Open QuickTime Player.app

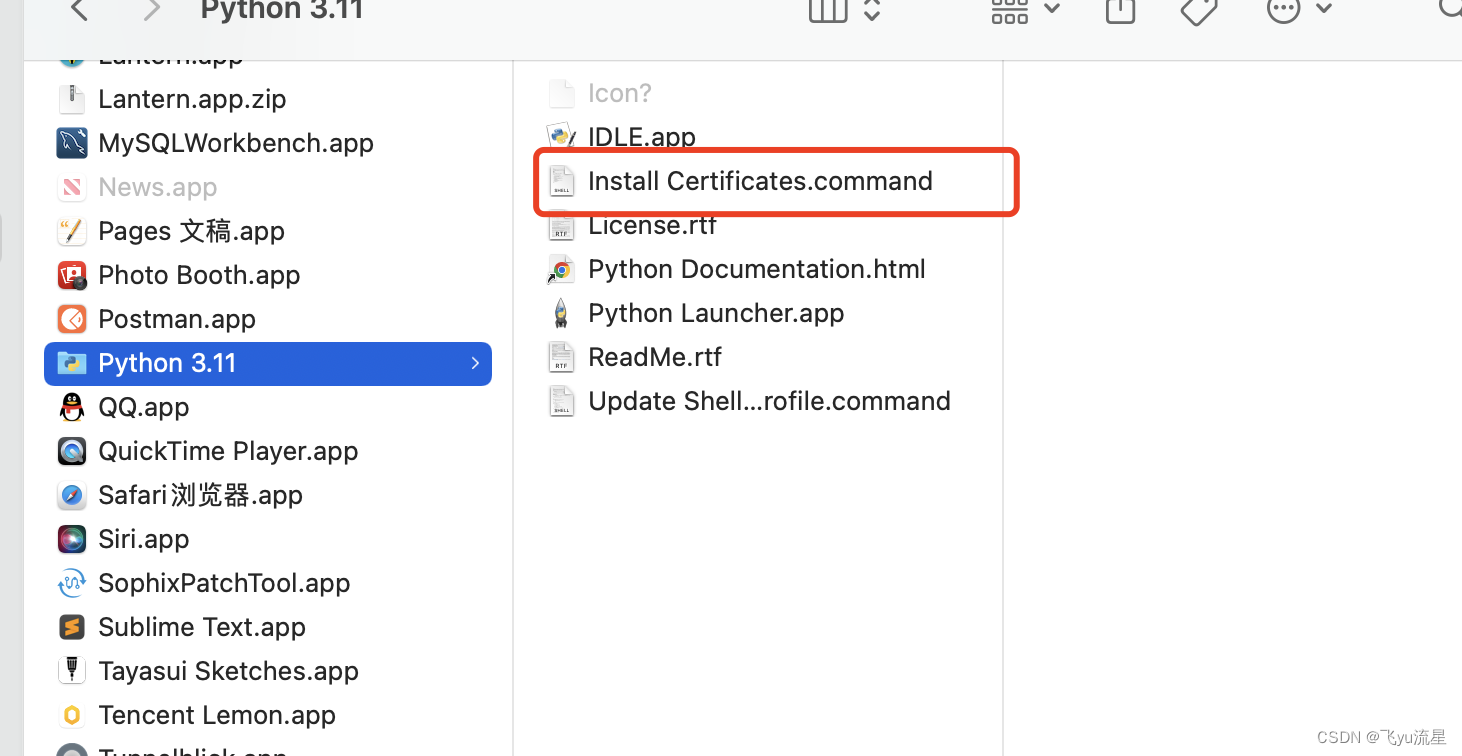[x=228, y=451]
